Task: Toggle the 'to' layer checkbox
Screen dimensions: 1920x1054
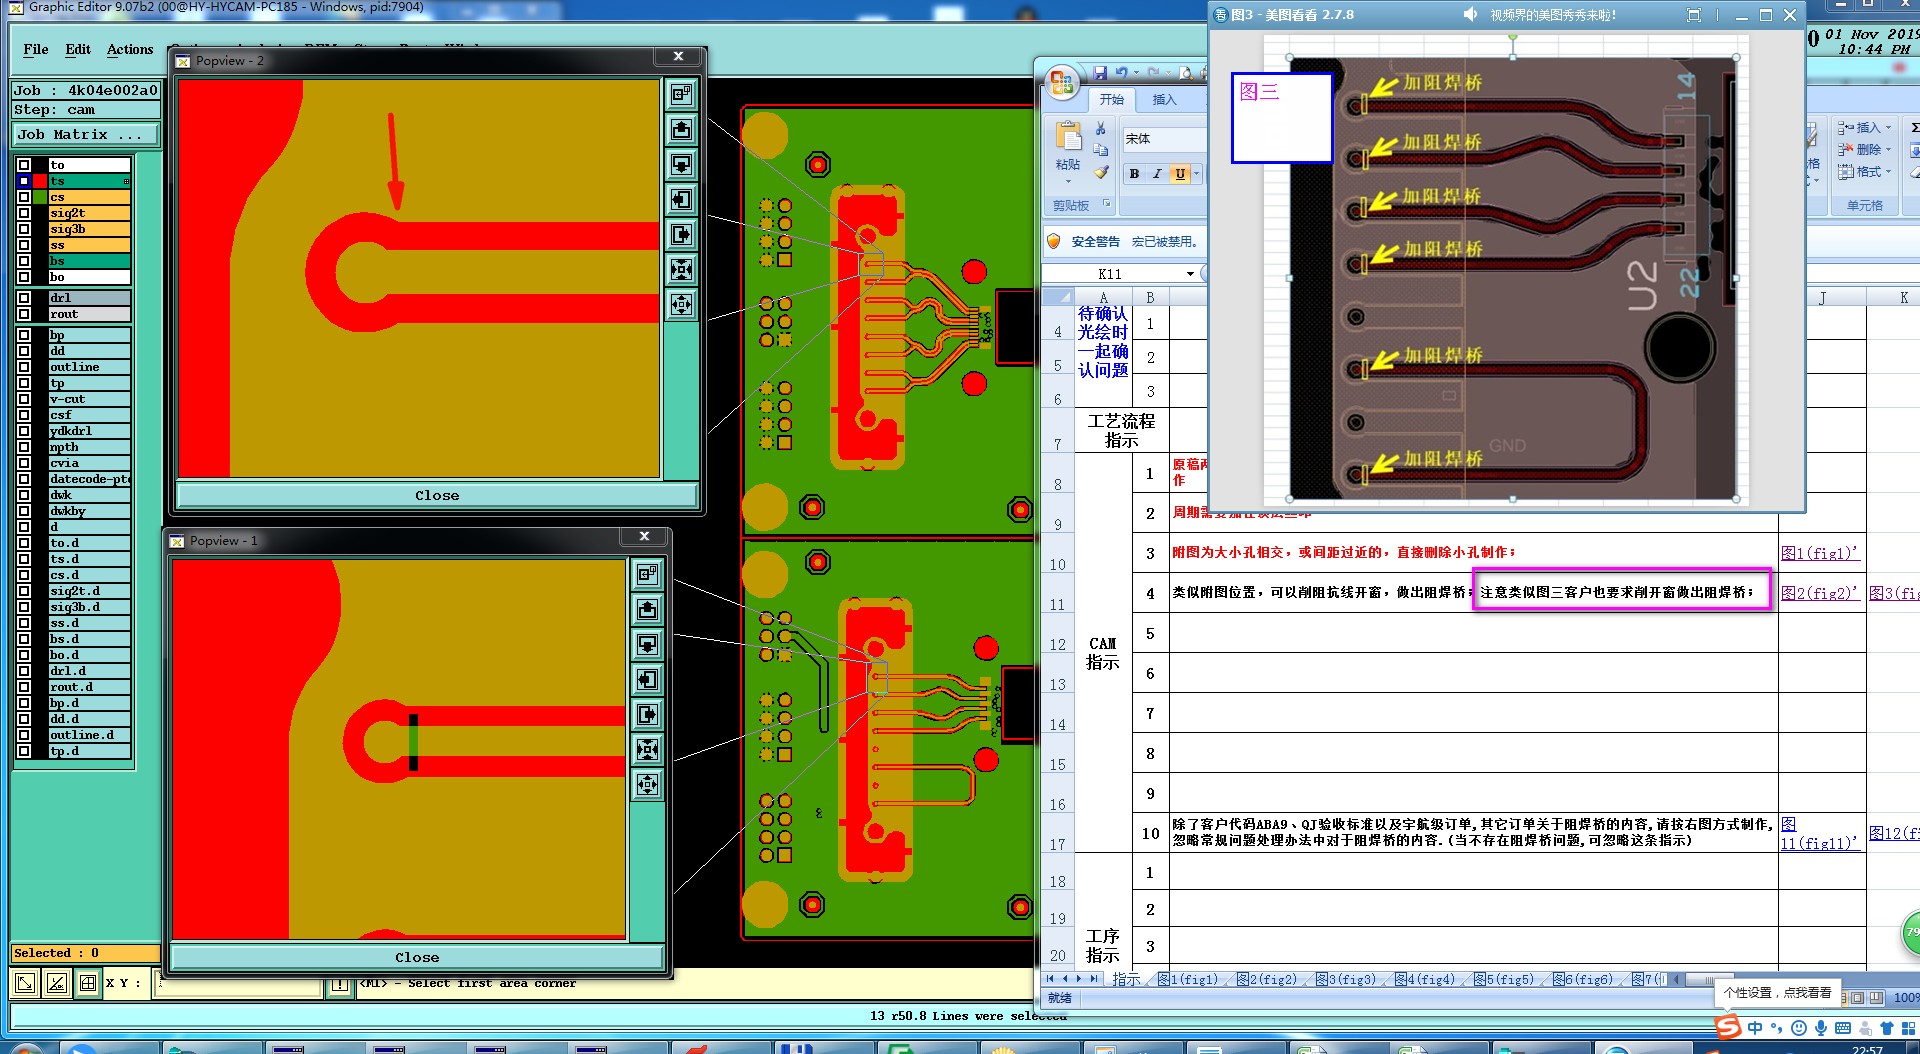Action: (x=24, y=165)
